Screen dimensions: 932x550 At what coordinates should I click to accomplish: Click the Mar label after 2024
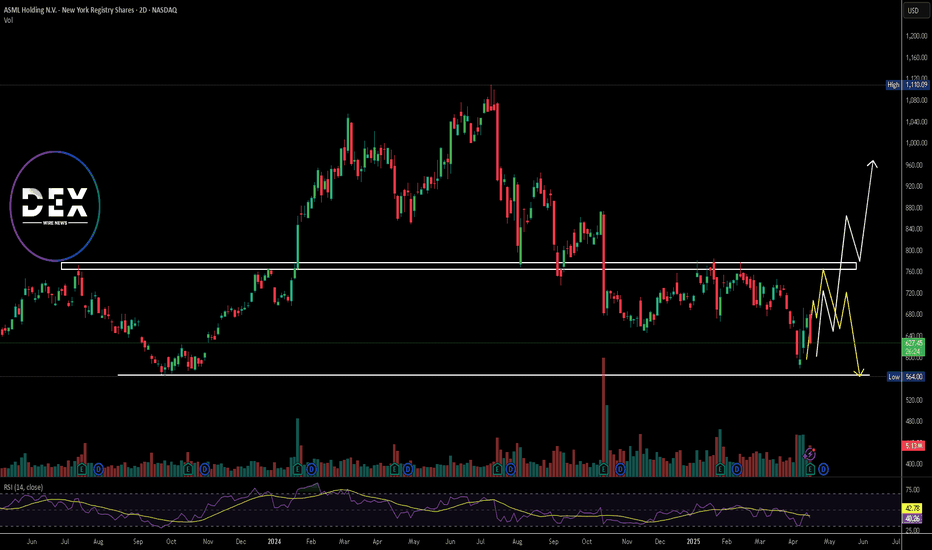(344, 542)
